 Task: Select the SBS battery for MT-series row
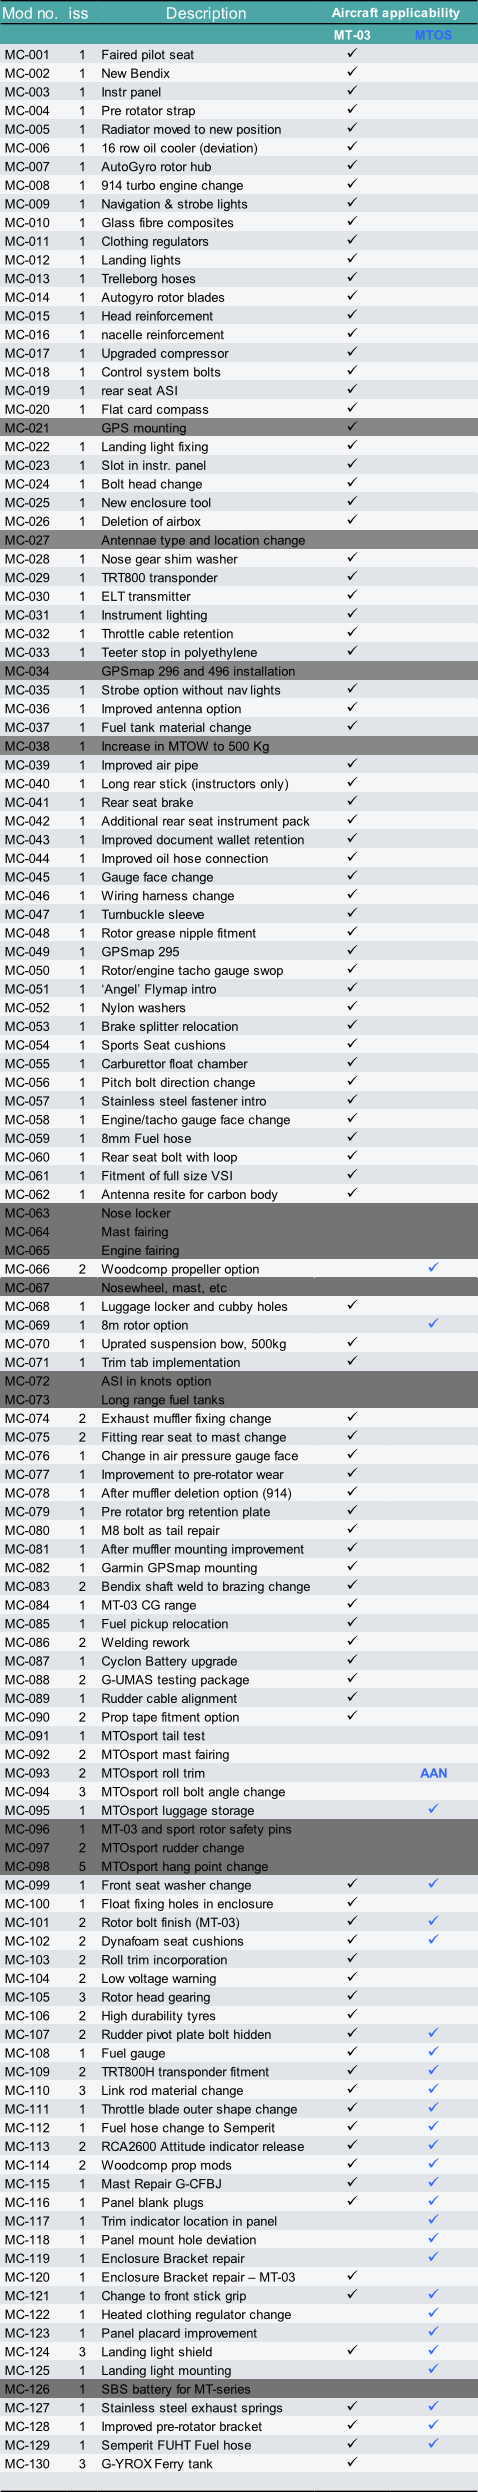tap(239, 2389)
